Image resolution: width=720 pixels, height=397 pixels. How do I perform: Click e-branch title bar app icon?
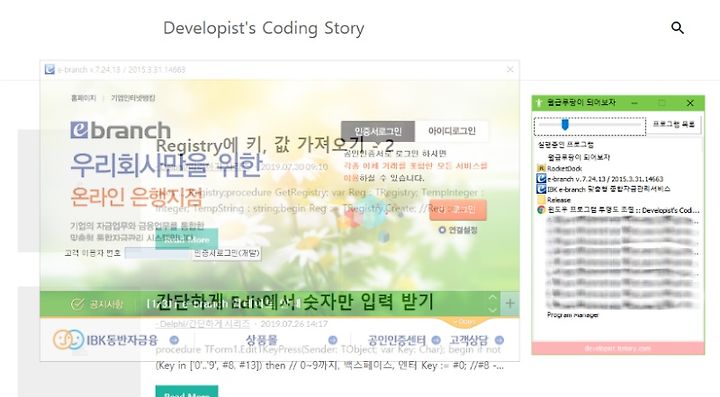pos(50,69)
